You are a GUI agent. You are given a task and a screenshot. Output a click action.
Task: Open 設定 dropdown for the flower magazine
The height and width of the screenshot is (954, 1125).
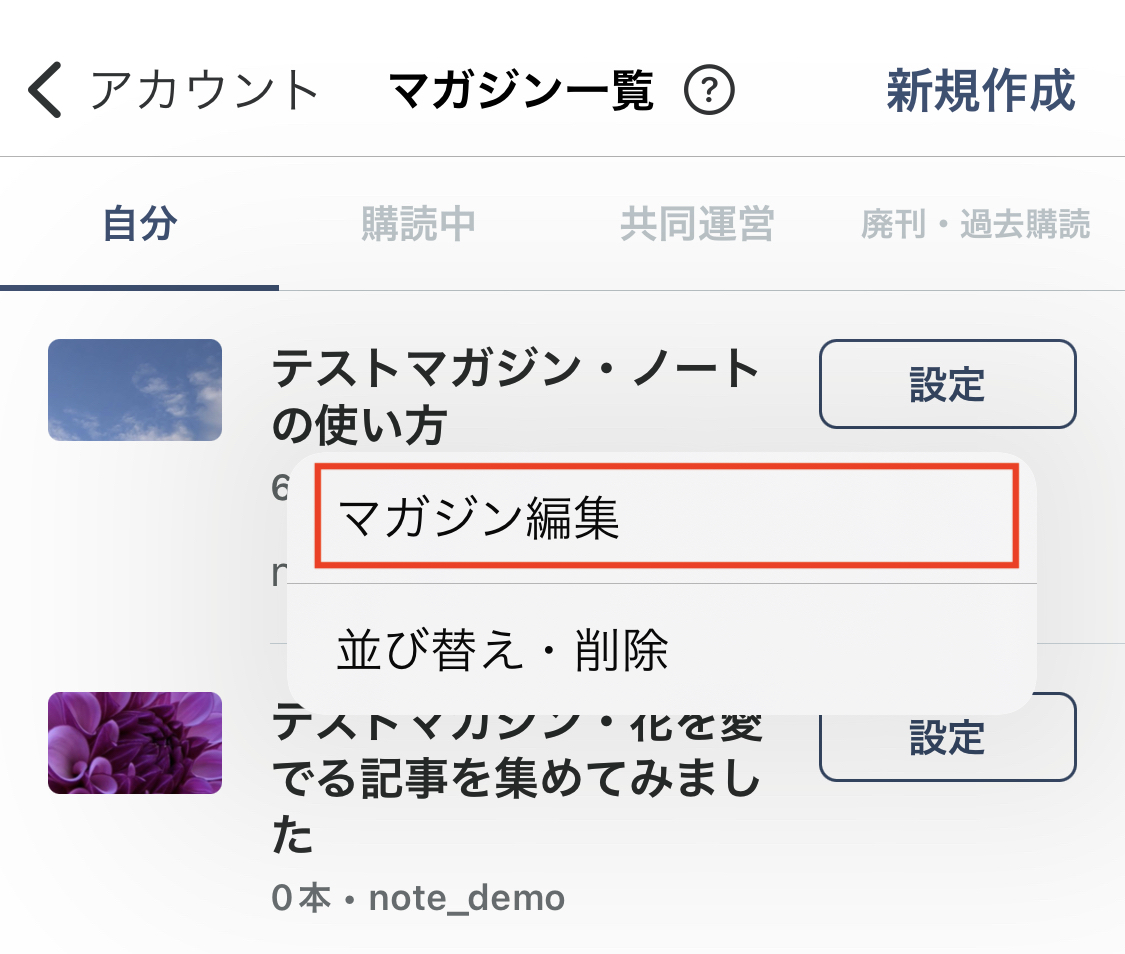pos(948,737)
